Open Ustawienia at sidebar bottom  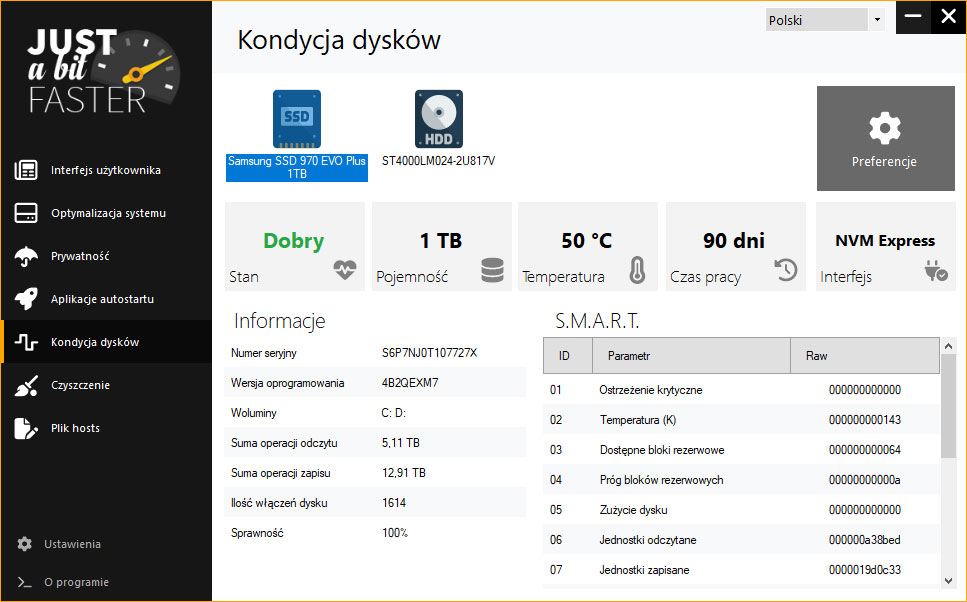[72, 544]
